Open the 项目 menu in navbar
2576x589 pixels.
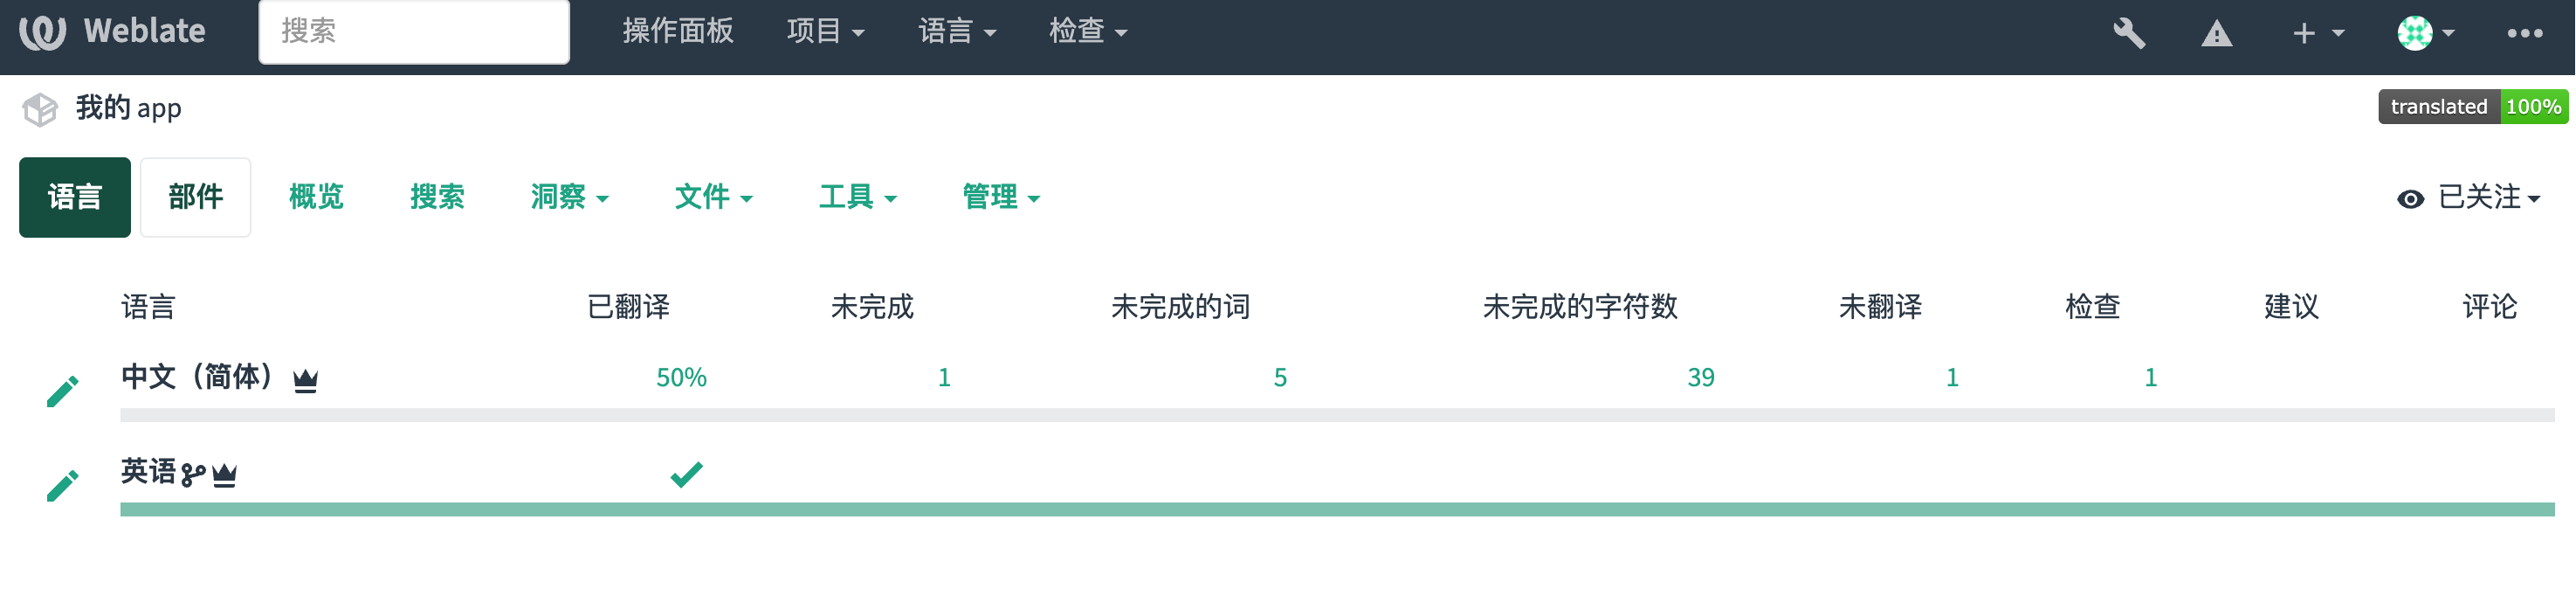tap(825, 31)
